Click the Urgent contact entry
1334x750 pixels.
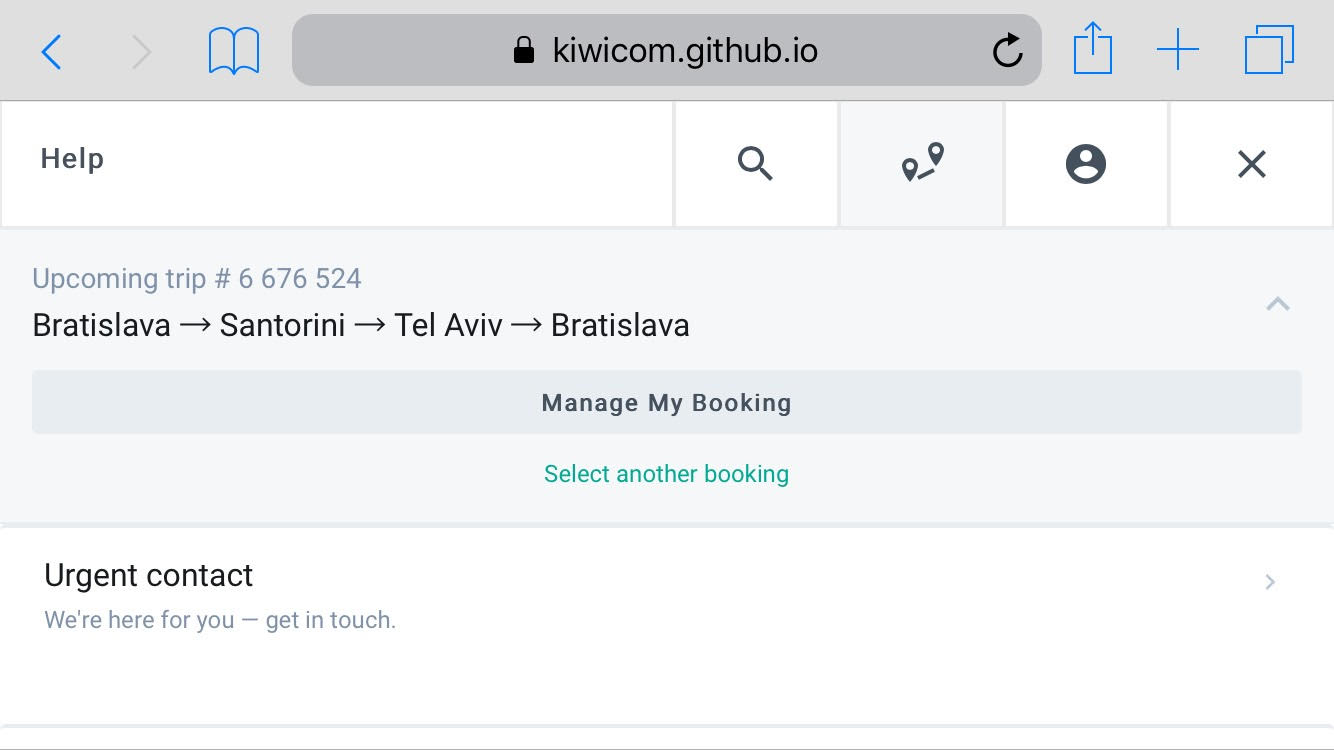[148, 575]
